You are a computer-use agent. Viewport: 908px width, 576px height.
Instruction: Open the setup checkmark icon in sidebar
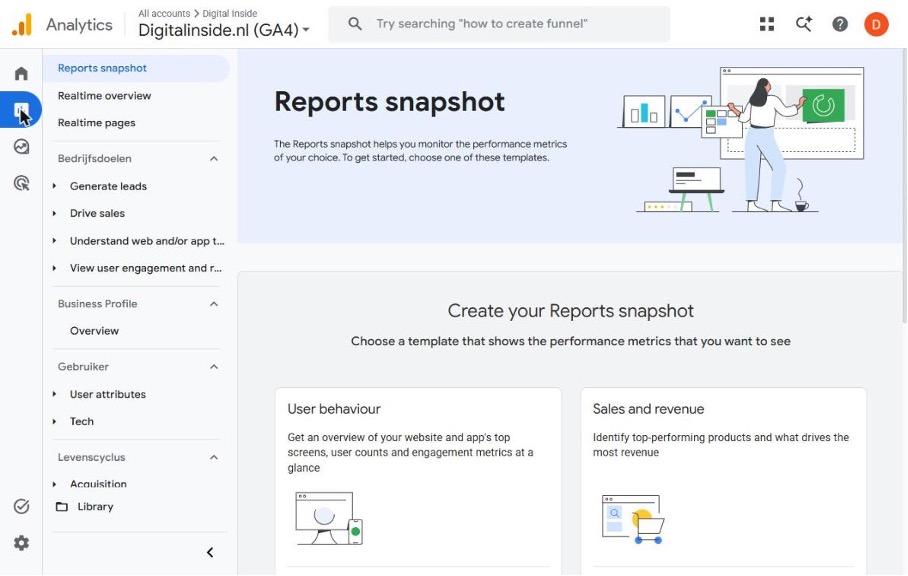[21, 507]
